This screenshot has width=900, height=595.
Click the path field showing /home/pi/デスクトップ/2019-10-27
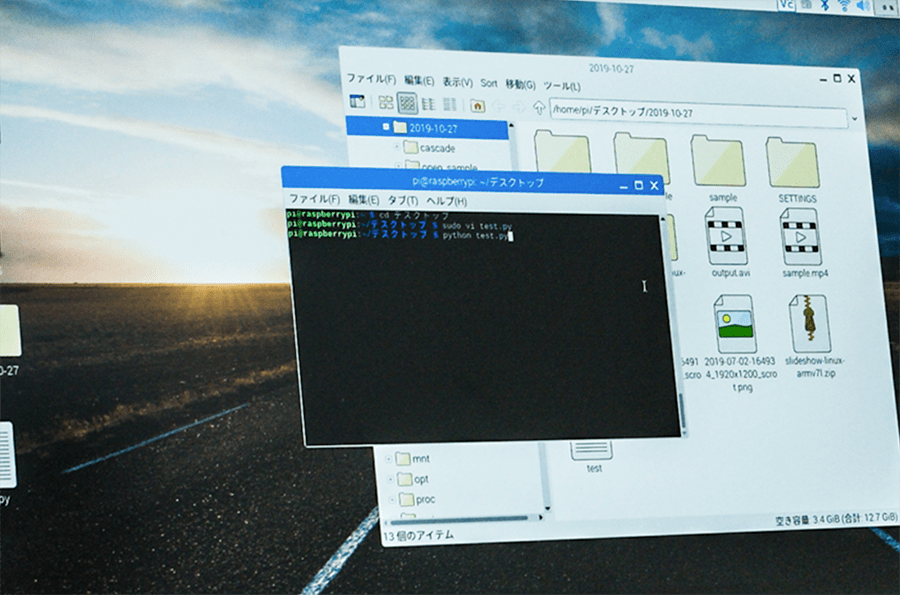coord(698,112)
